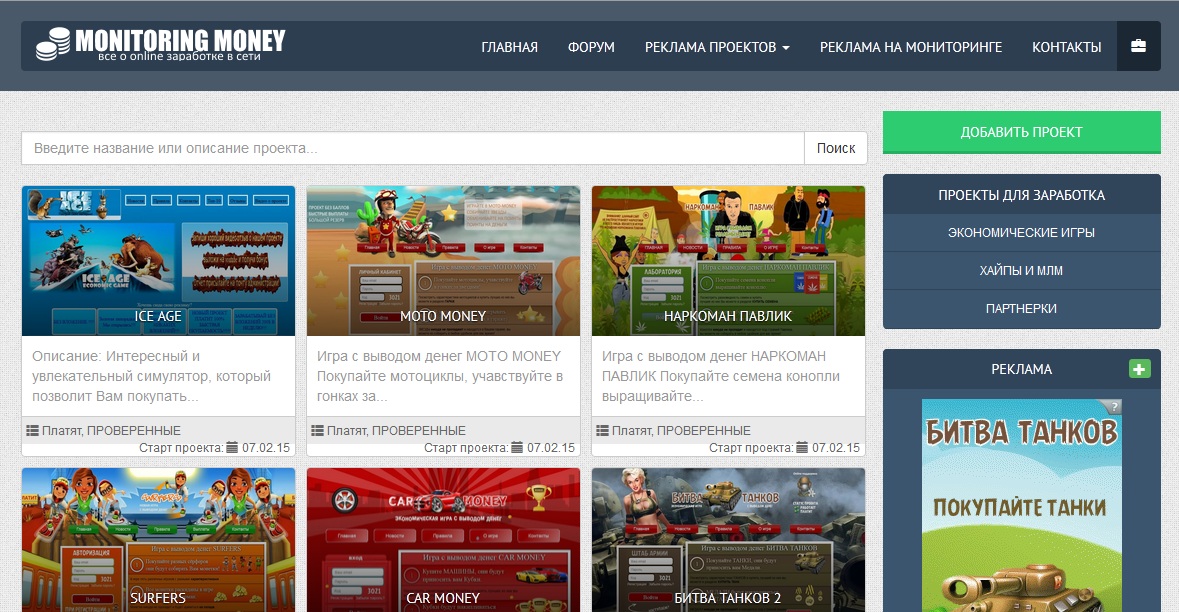1179x612 pixels.
Task: Click the list icon in НАРКОМАН ПАВЛИК footer
Action: [603, 431]
